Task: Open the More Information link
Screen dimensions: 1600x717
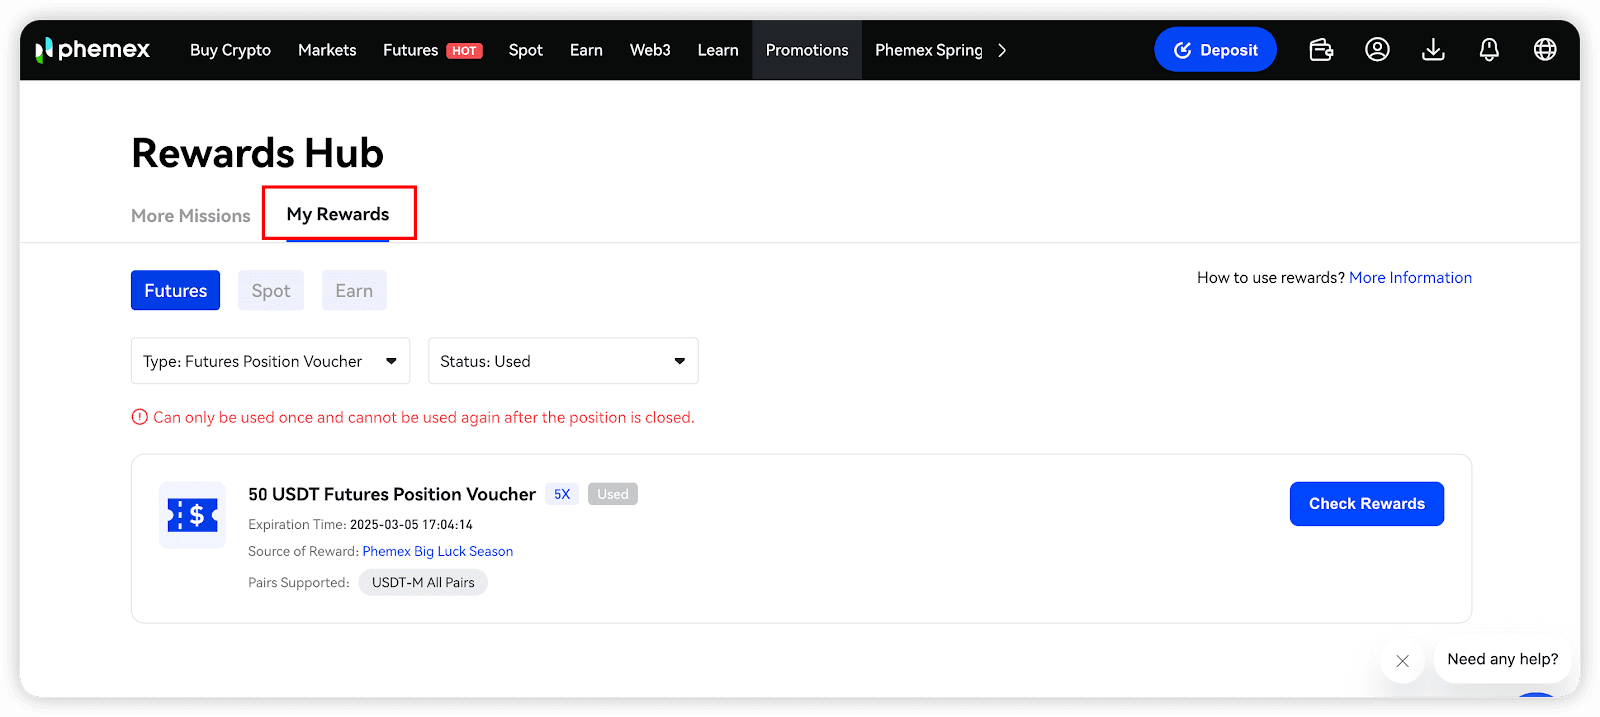Action: pos(1410,278)
